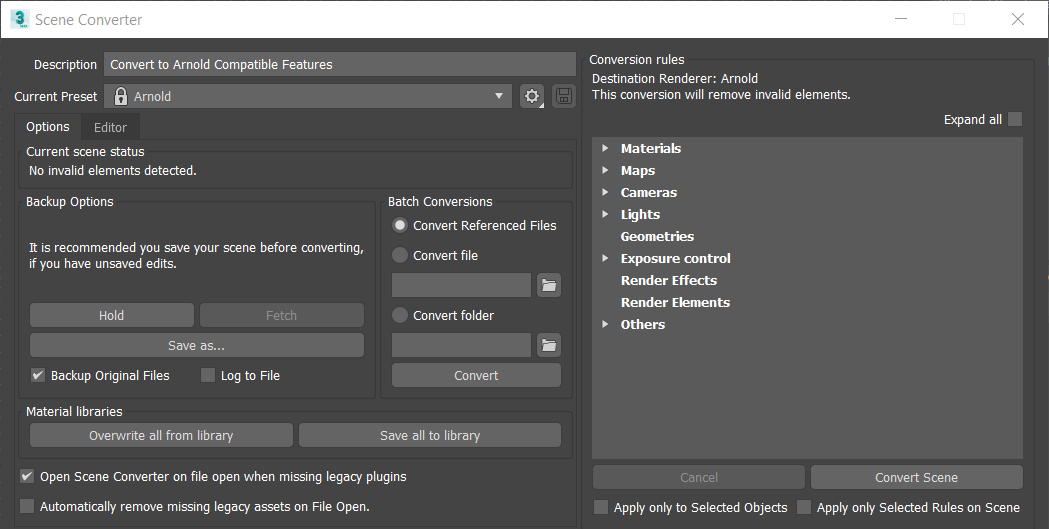1049x529 pixels.
Task: Select Render Elements in the rules tree
Action: coord(675,303)
